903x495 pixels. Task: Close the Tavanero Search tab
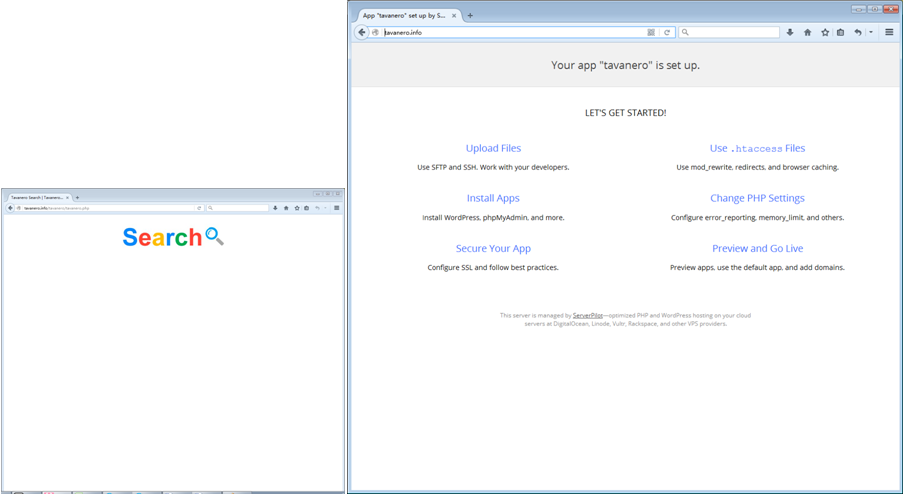67,197
